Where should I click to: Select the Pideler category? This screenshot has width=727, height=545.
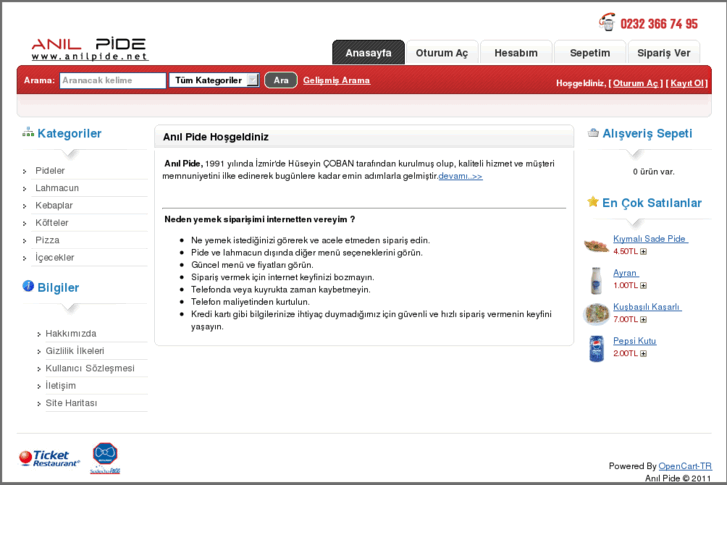click(50, 171)
